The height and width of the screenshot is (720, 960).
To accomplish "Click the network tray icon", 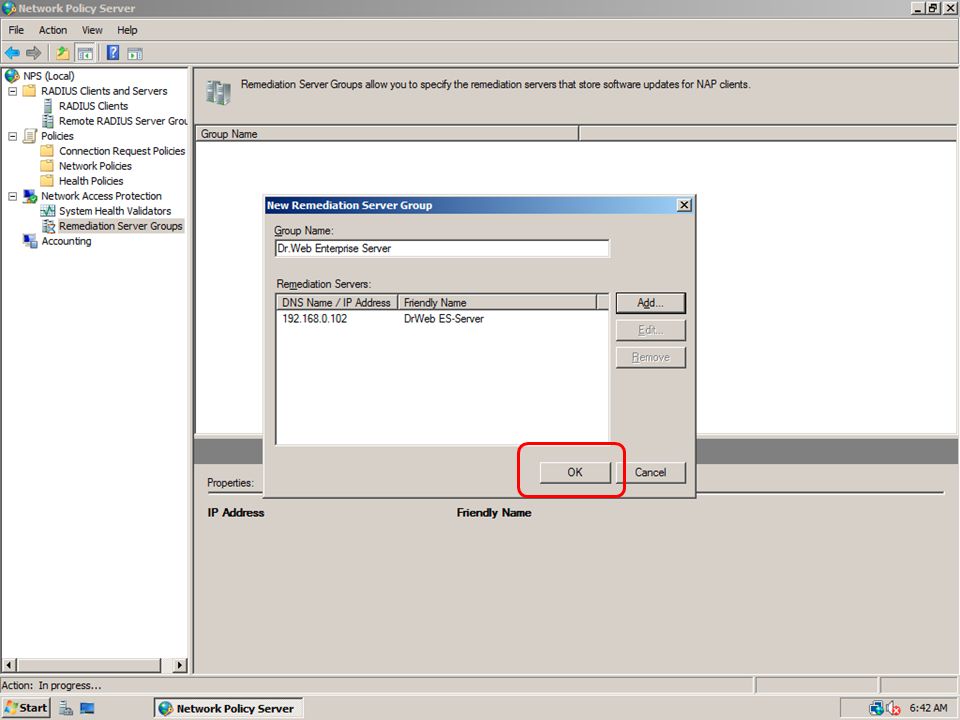I will click(x=876, y=708).
